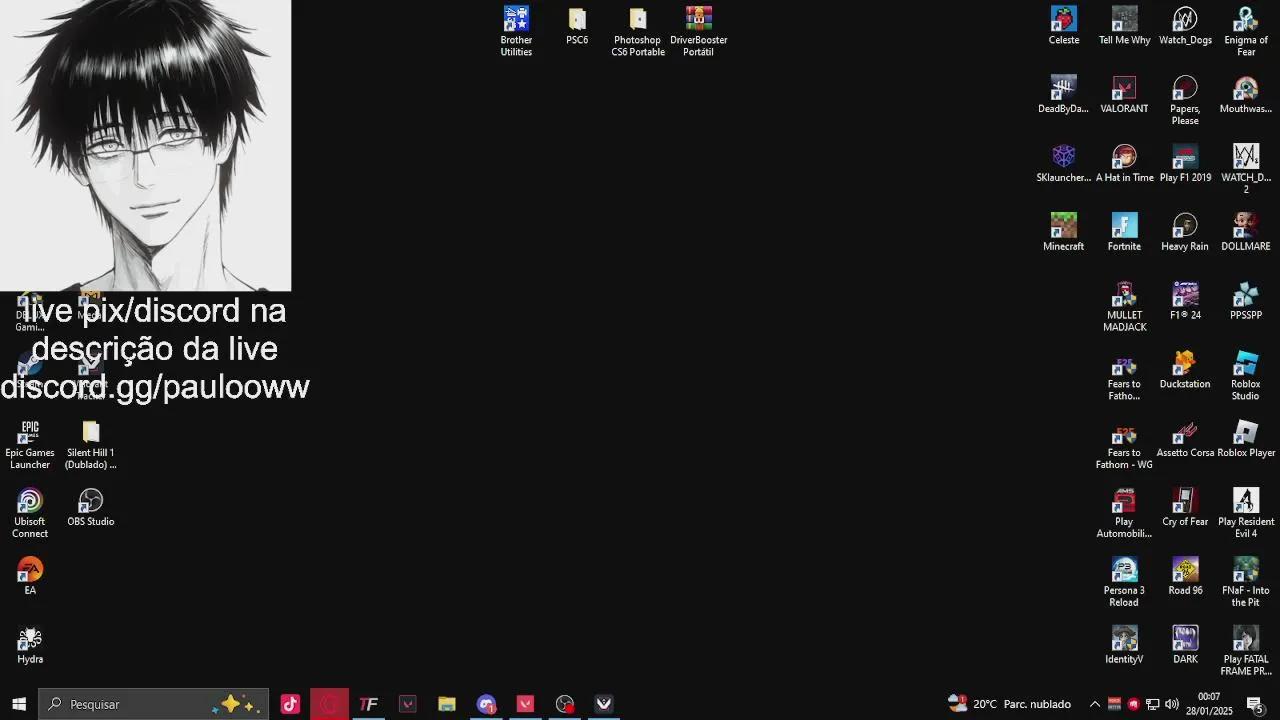Expand the hidden system tray icons
This screenshot has width=1280, height=720.
(1094, 704)
